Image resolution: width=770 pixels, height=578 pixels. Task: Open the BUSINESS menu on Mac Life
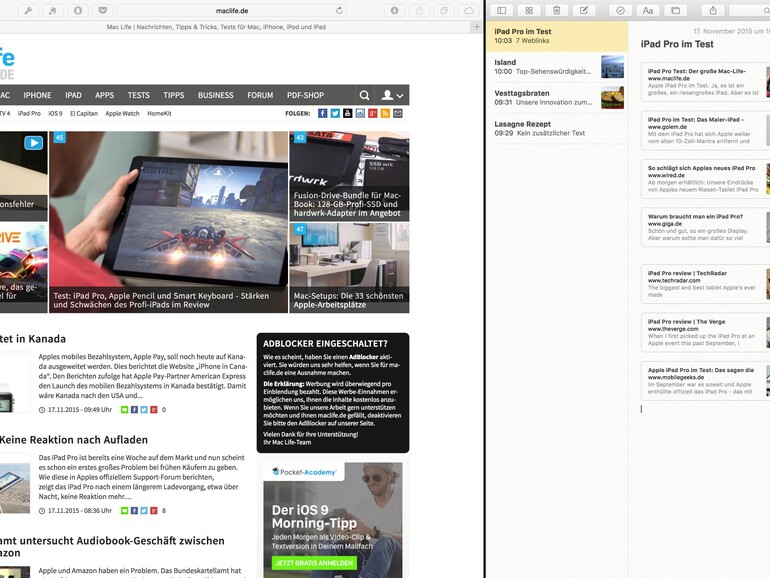click(216, 95)
